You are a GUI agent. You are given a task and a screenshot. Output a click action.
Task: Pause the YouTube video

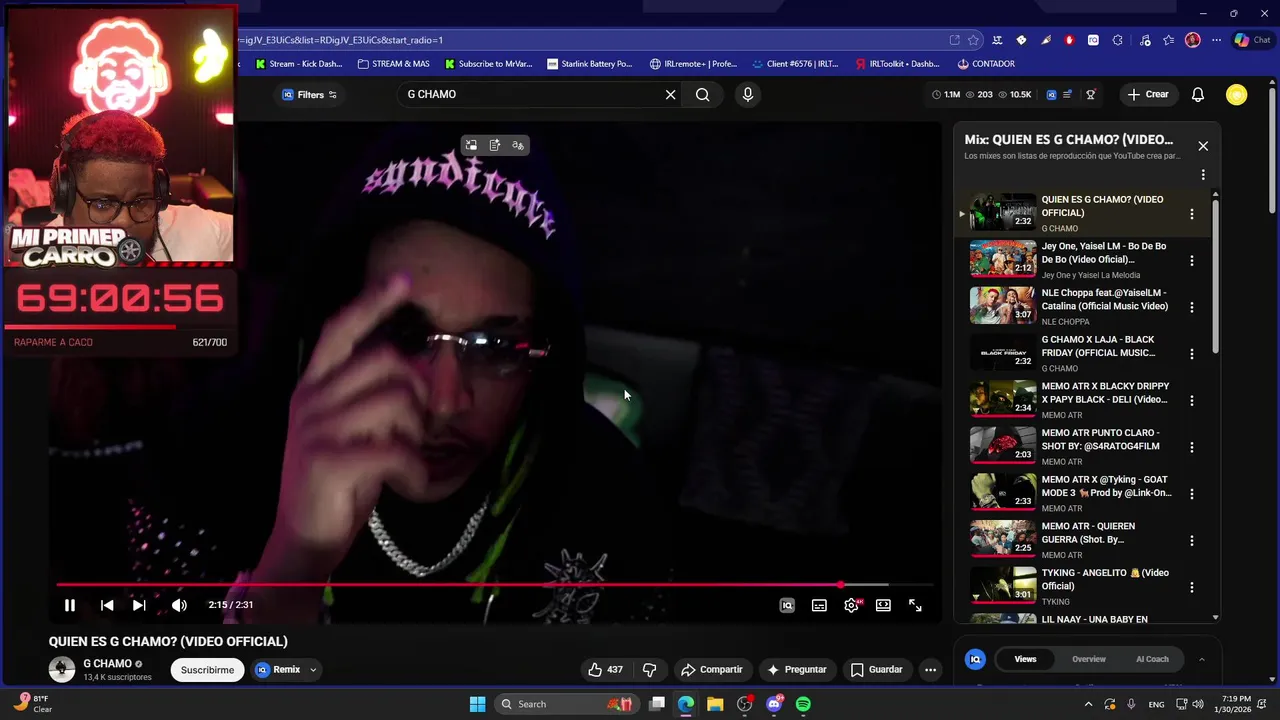[x=70, y=605]
